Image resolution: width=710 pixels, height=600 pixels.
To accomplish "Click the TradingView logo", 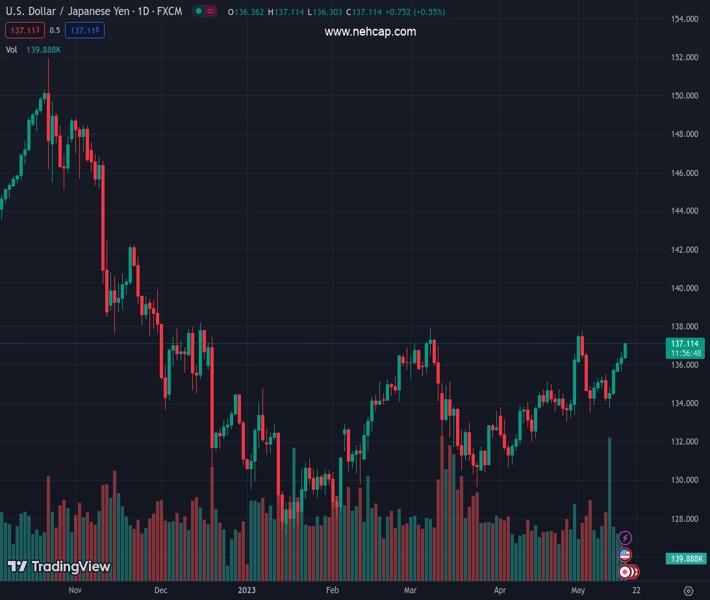I will (59, 567).
